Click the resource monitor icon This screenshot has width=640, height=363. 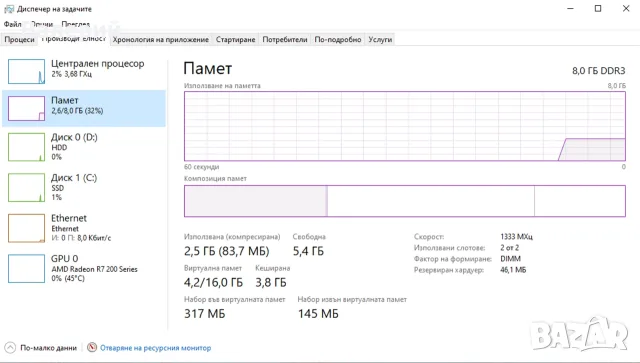tap(92, 347)
